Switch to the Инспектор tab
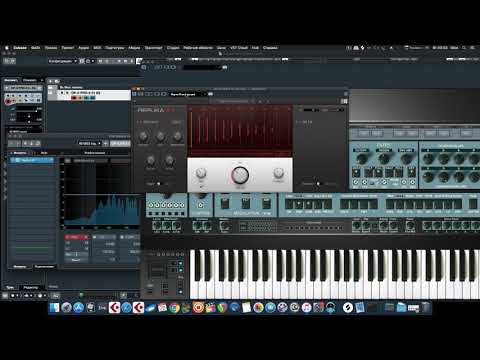480x360 pixels. [11, 80]
